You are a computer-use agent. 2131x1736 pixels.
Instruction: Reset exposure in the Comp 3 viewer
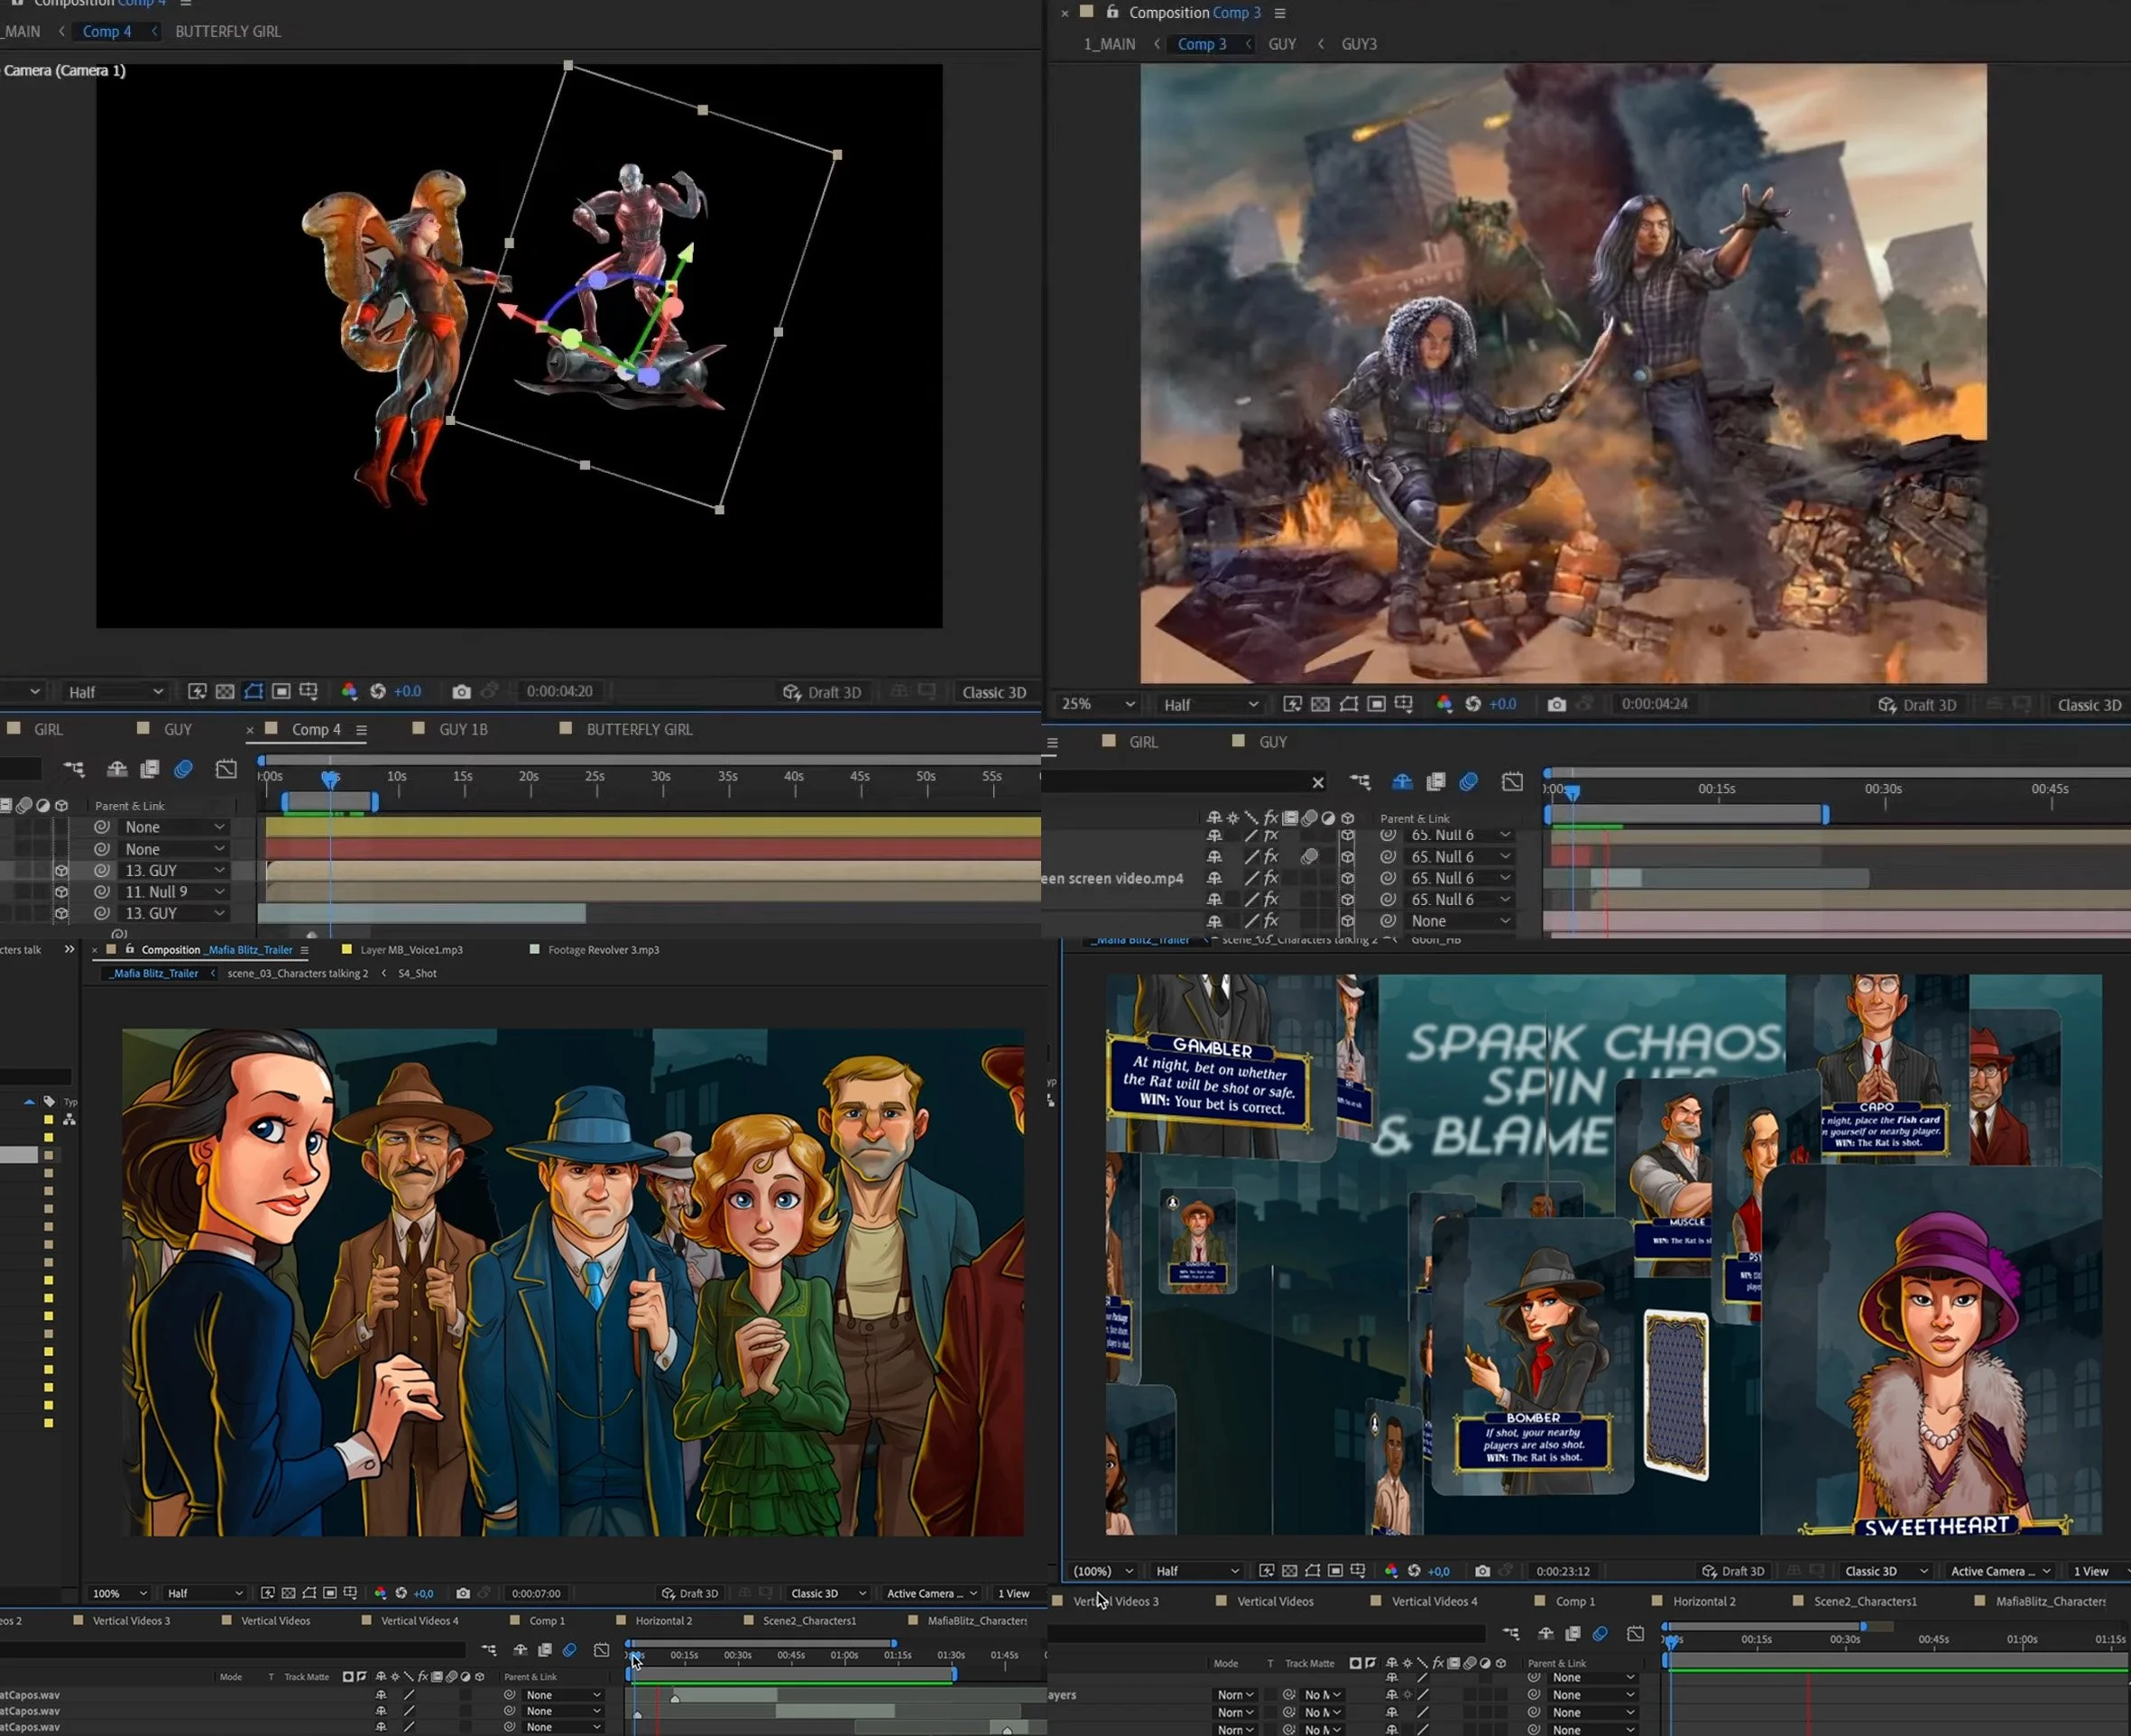[x=1472, y=705]
